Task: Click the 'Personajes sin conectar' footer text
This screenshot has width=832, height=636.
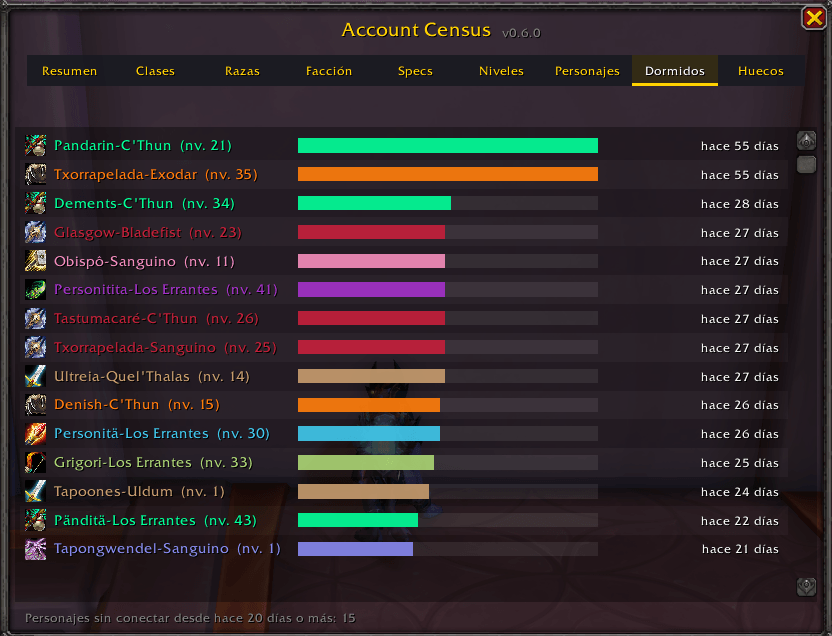Action: pyautogui.click(x=190, y=618)
